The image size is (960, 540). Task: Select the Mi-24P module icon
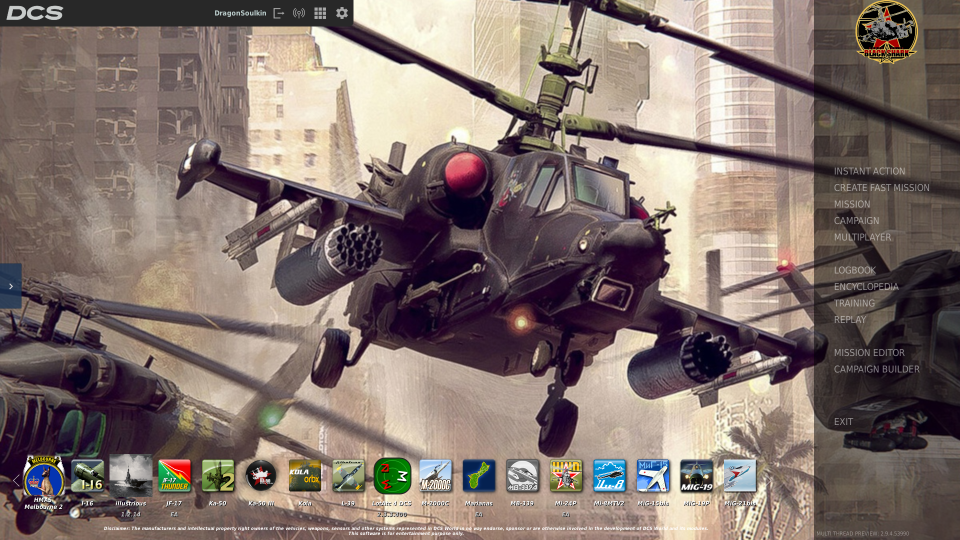pyautogui.click(x=566, y=476)
